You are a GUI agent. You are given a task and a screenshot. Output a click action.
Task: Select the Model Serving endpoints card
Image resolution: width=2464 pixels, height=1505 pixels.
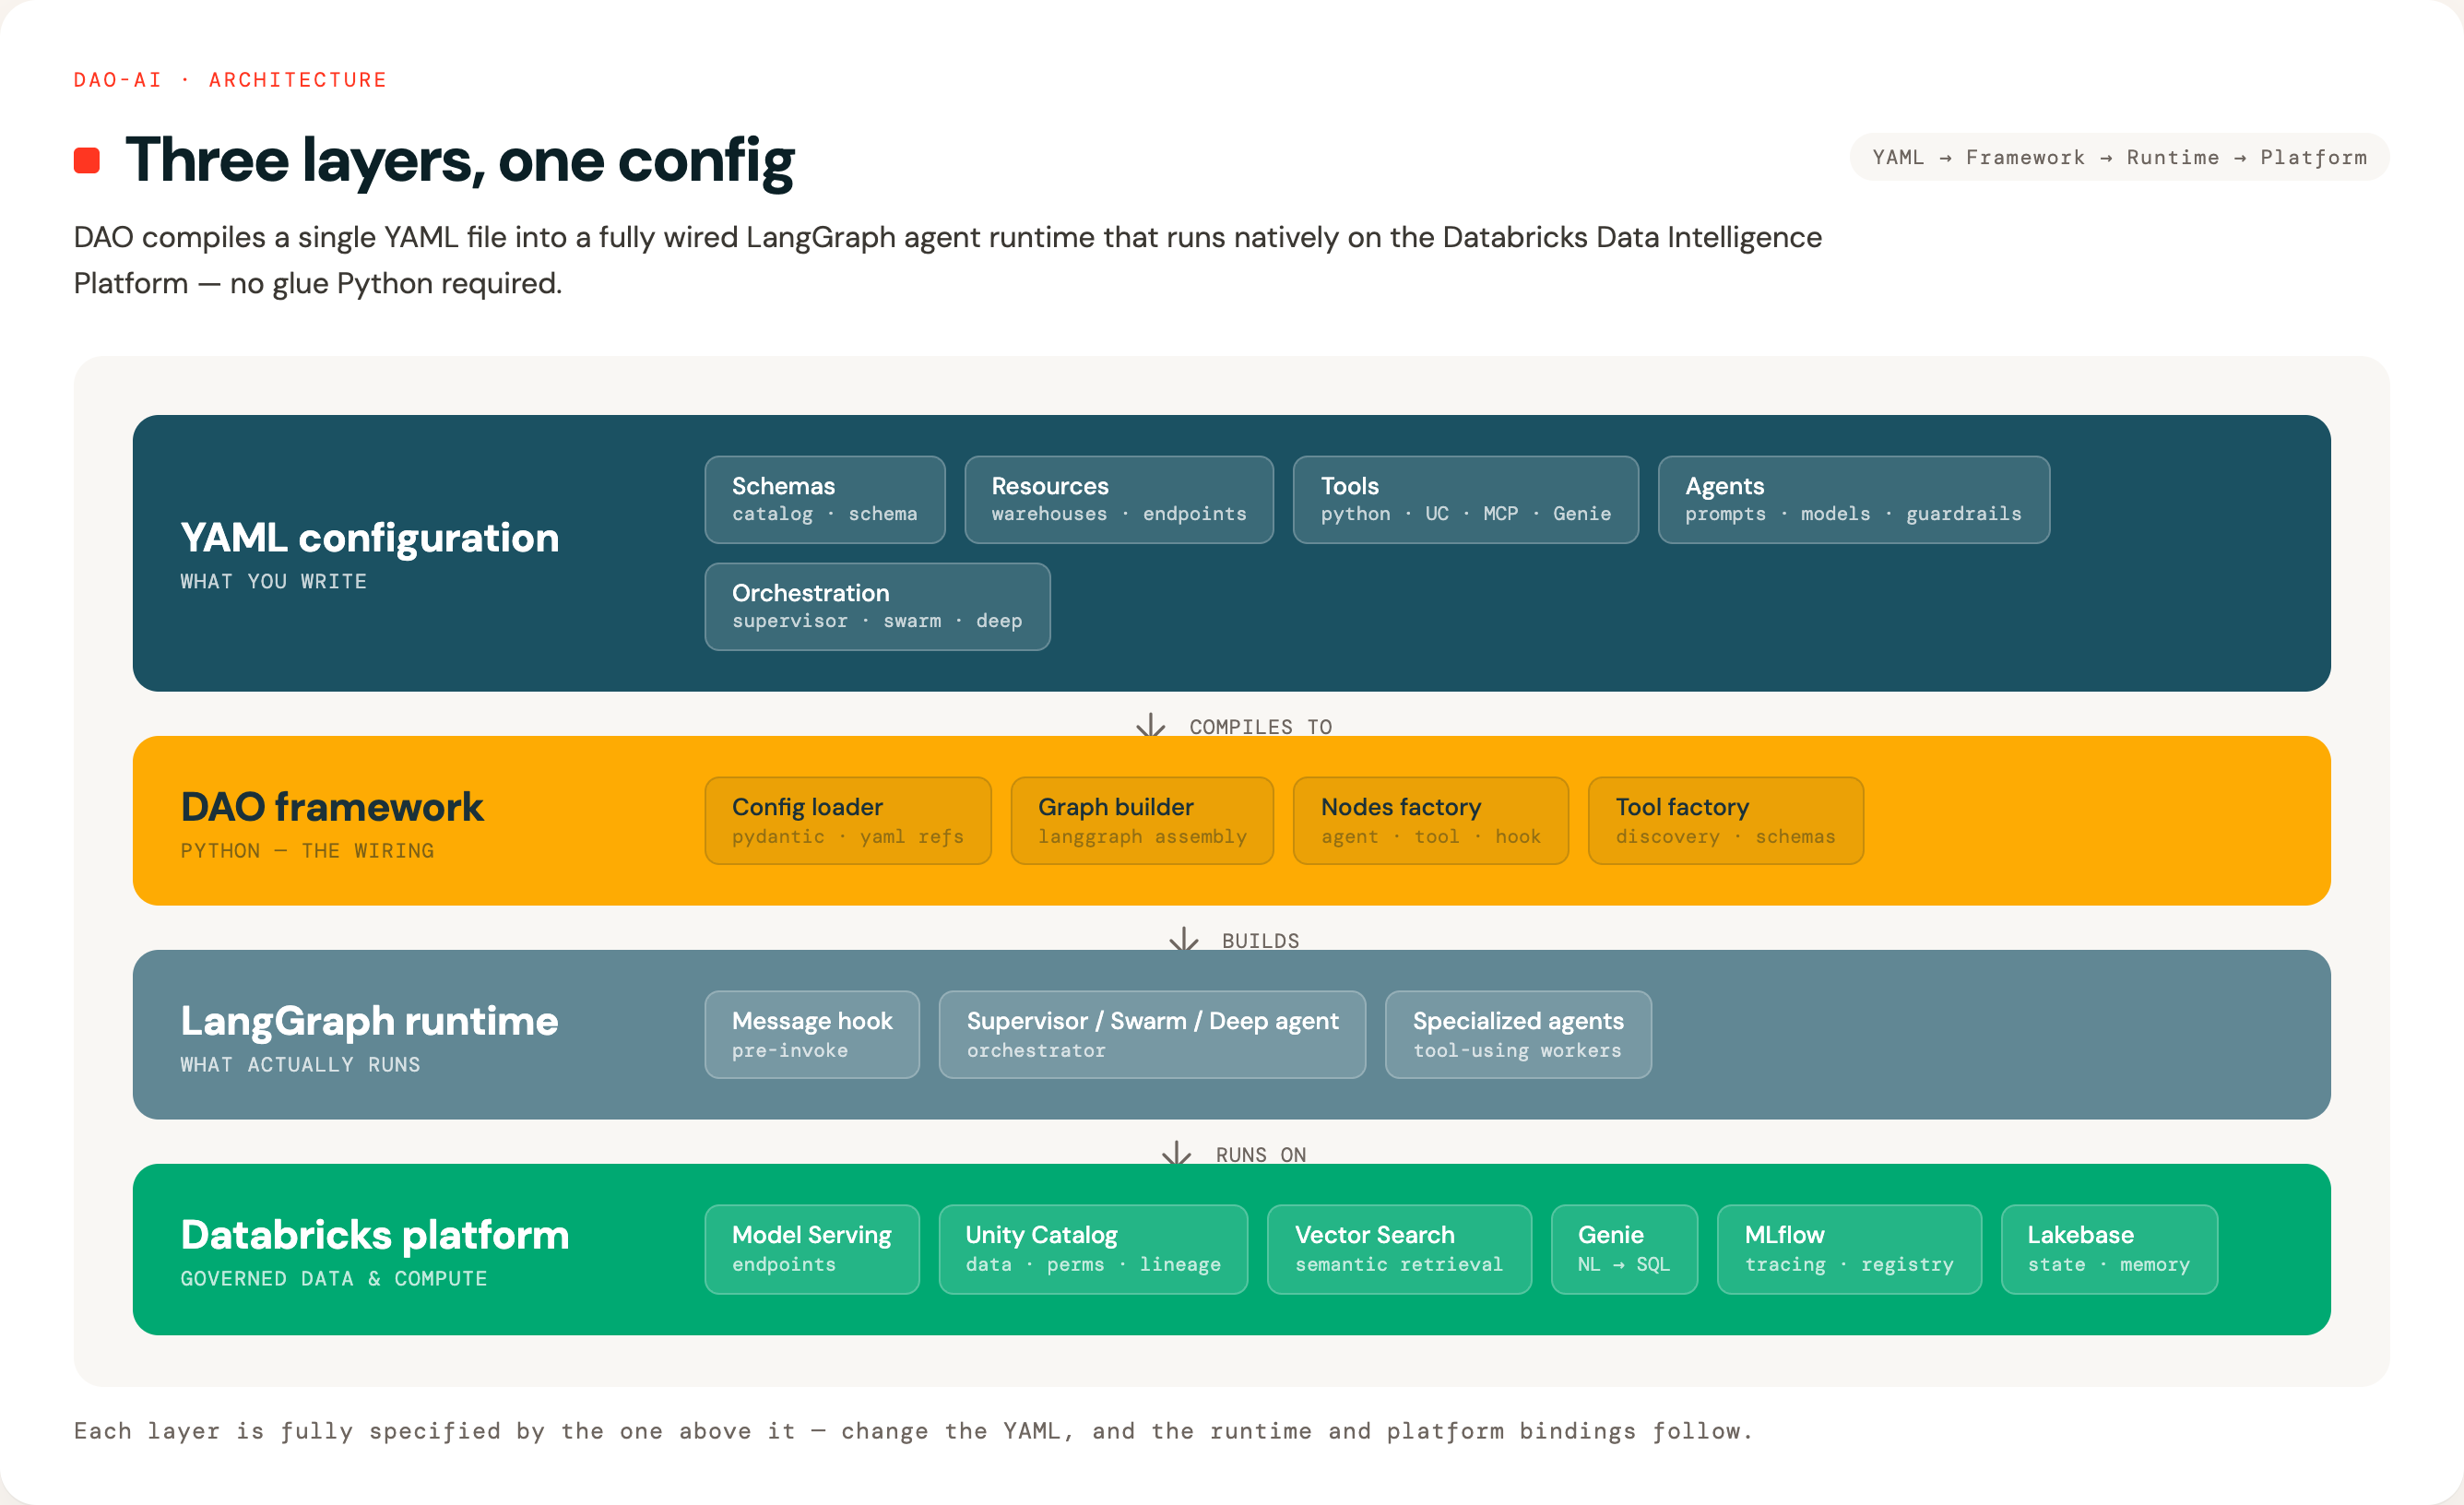(x=811, y=1248)
